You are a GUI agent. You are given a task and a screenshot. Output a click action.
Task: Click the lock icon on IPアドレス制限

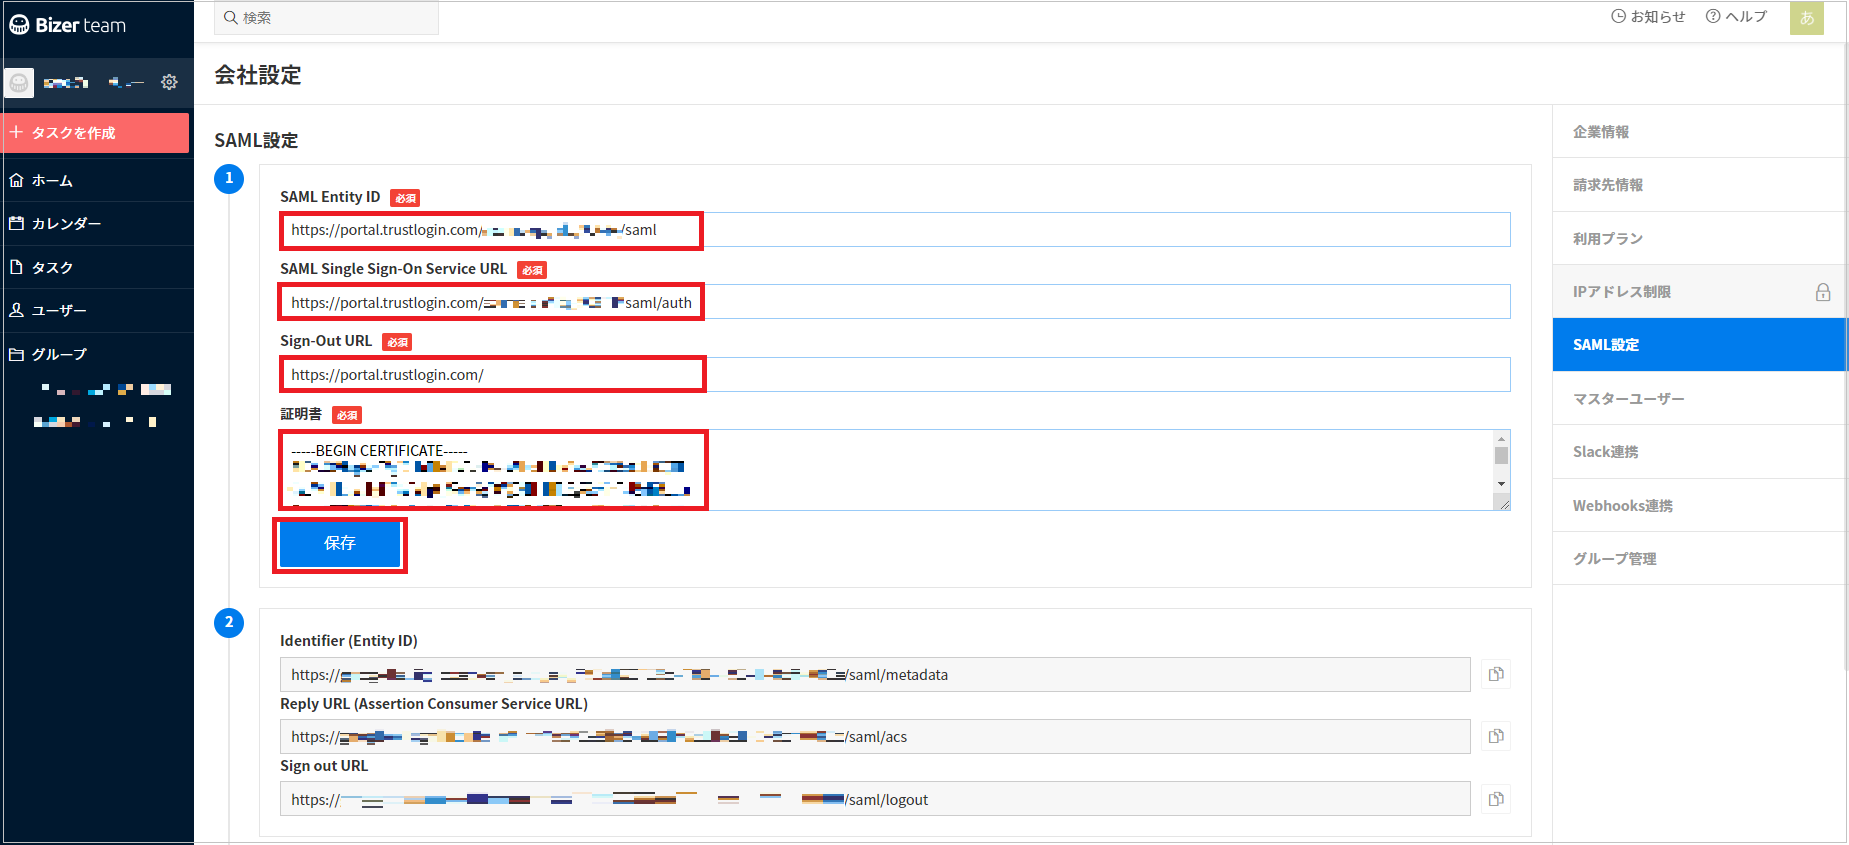pos(1823,292)
